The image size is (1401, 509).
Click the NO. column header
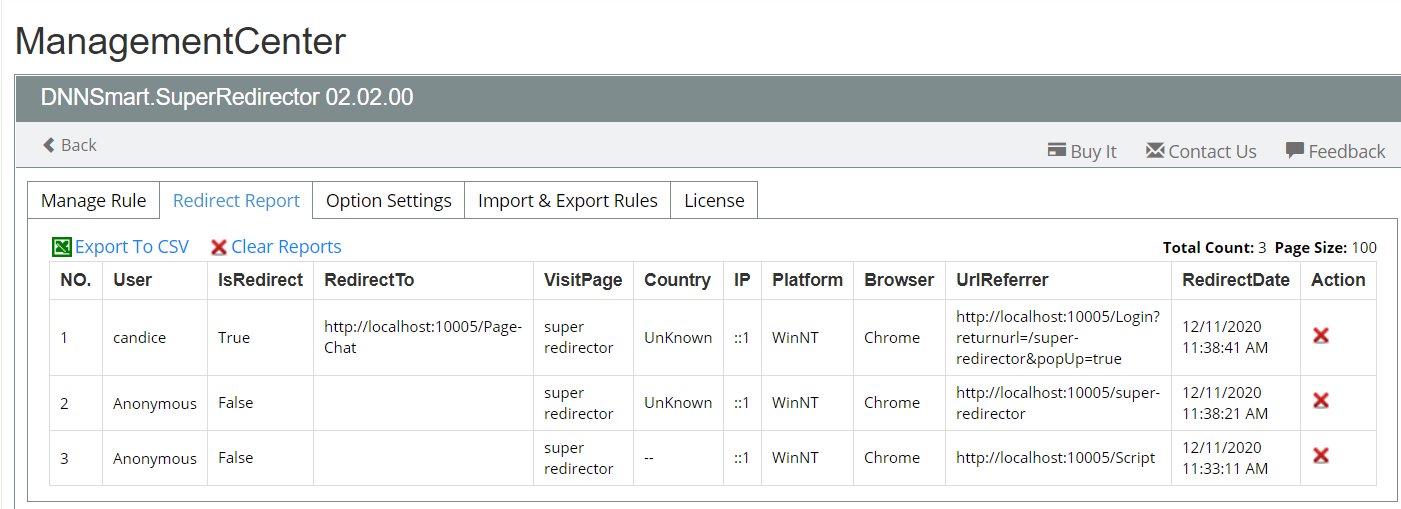(x=76, y=280)
